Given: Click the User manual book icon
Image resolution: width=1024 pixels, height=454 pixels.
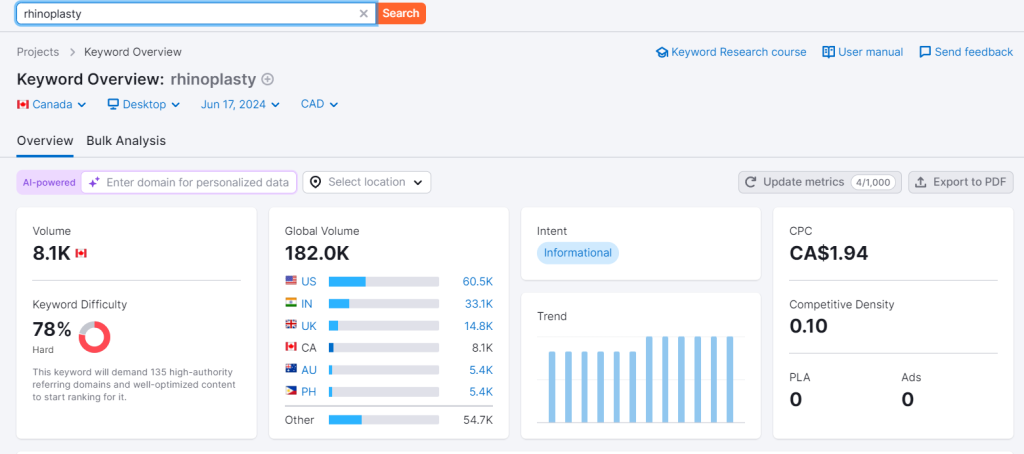Looking at the screenshot, I should point(828,52).
